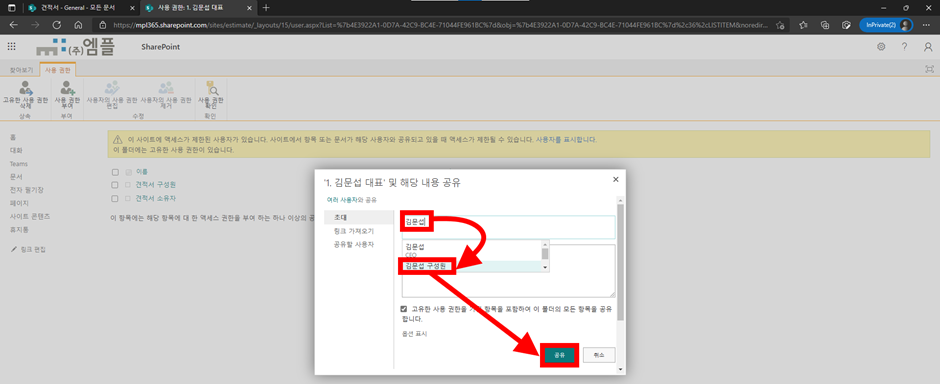
Task: Open the SharePoint app launcher grid
Action: point(12,47)
